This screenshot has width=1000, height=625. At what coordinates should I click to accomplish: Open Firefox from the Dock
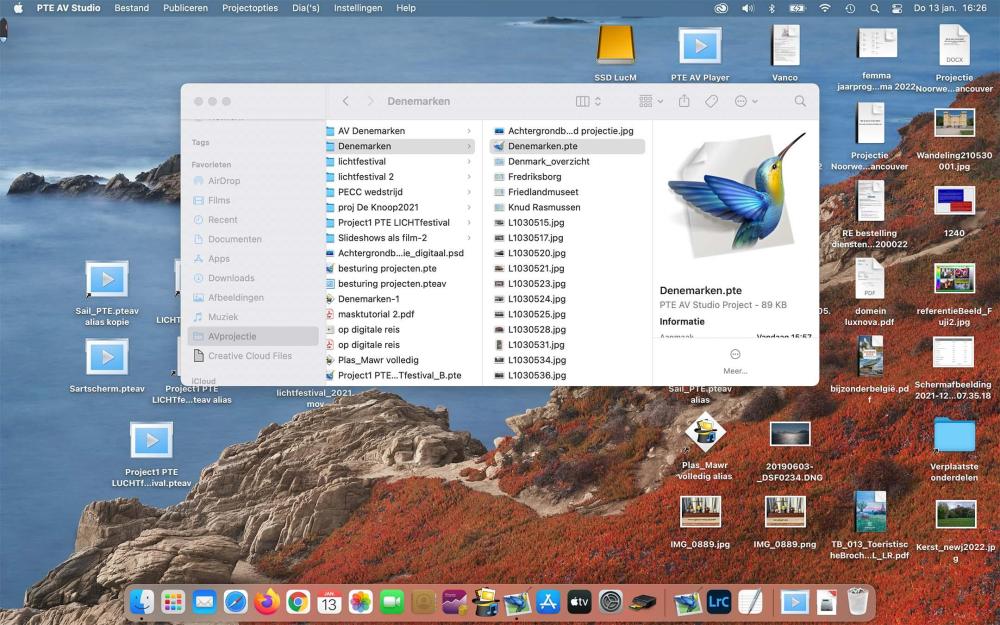coord(266,601)
